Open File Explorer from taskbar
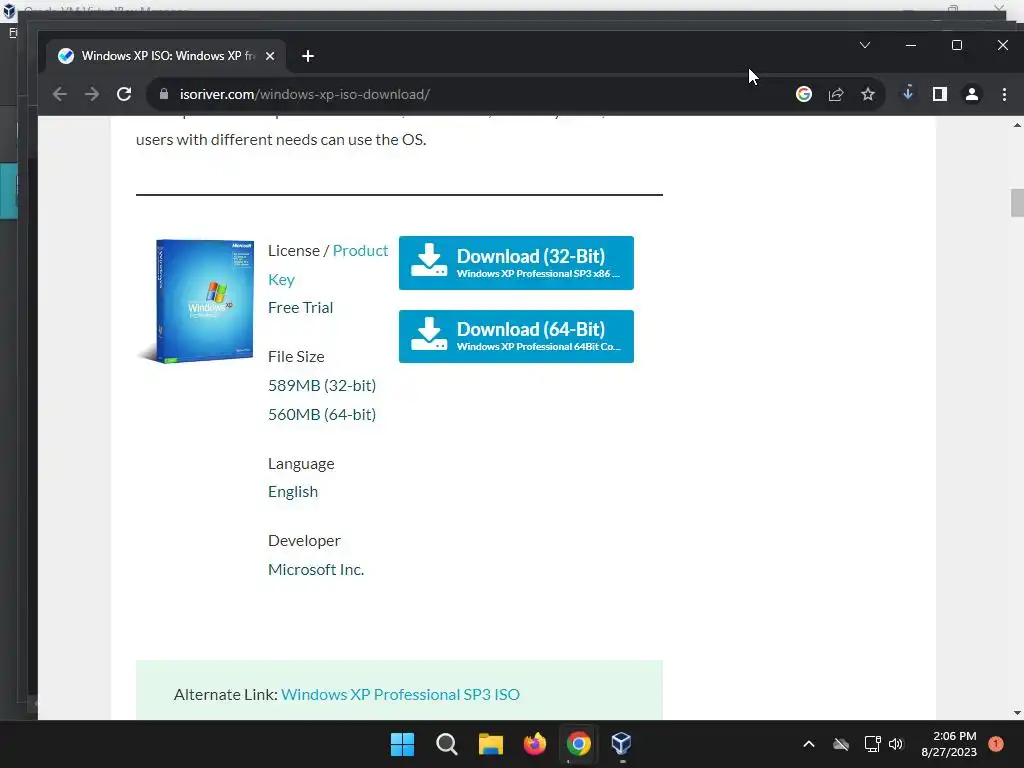 click(x=490, y=744)
